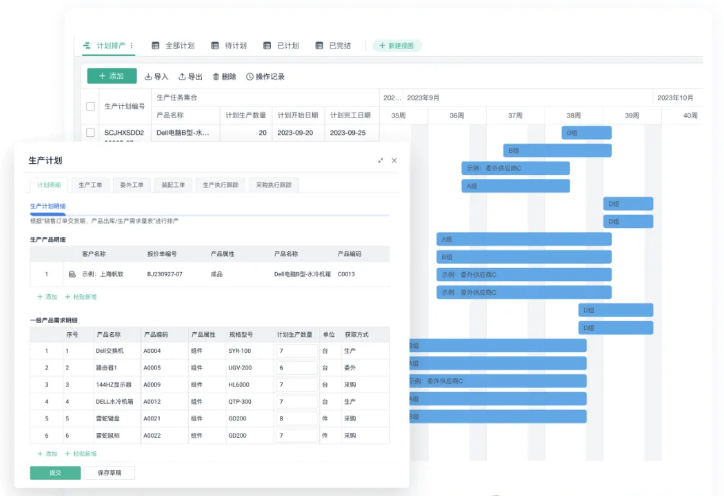Open 操作记录 clock icon
This screenshot has width=724, height=503.
click(250, 76)
